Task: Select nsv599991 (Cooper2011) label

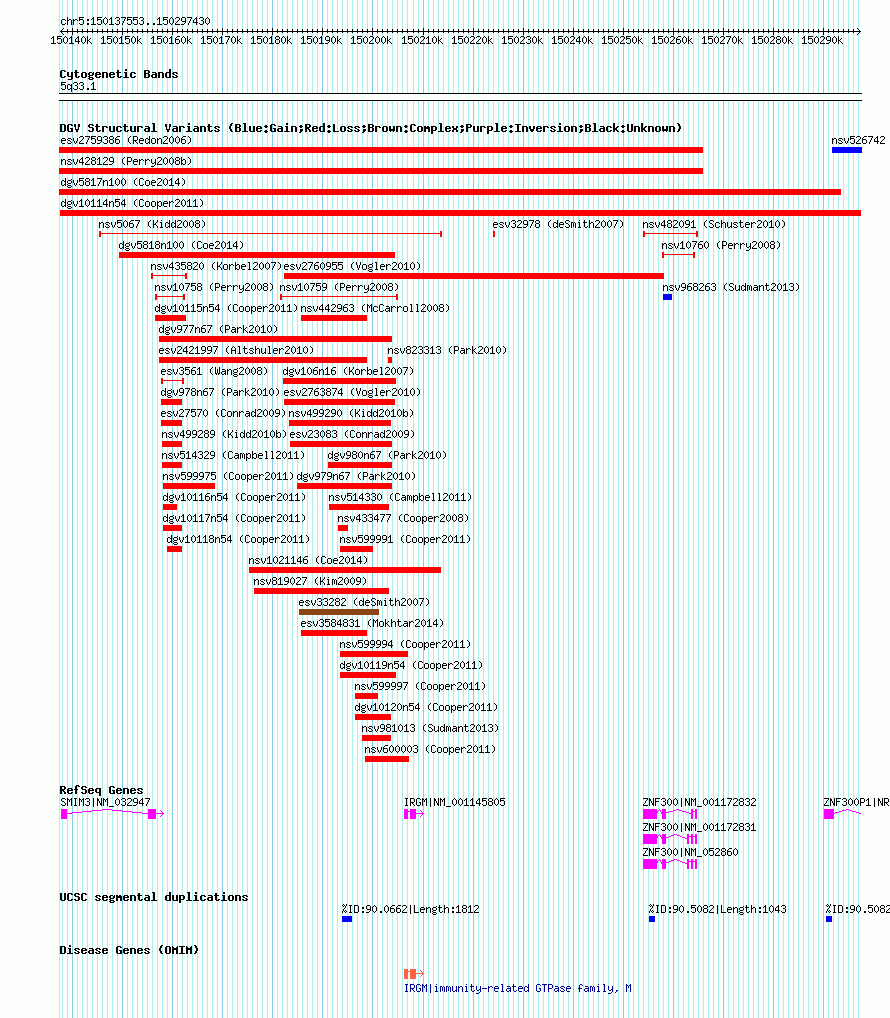Action: [x=405, y=539]
